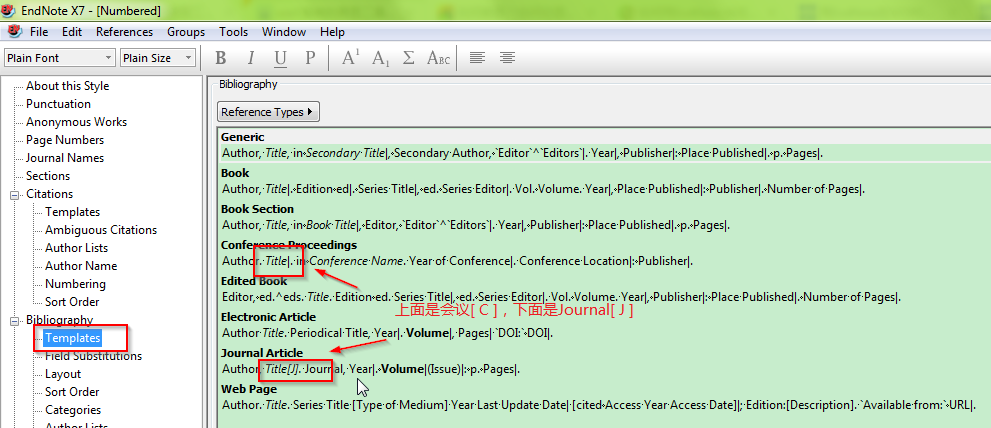Open the Tools menu

[x=234, y=32]
